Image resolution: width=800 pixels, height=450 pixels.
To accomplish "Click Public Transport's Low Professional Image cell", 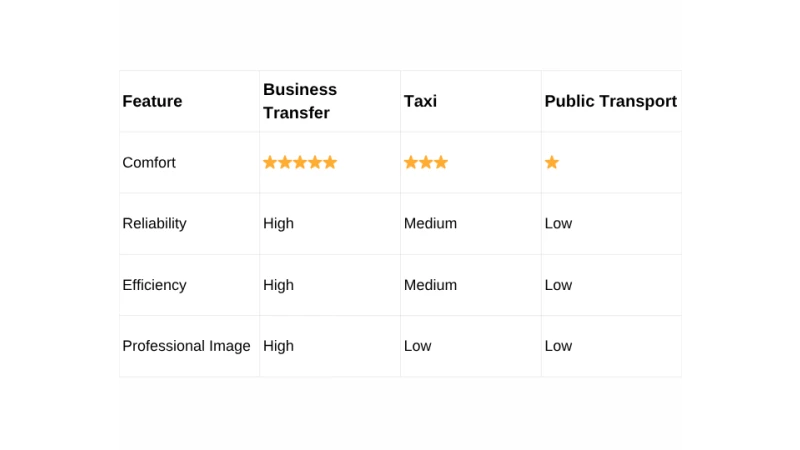I will [558, 346].
